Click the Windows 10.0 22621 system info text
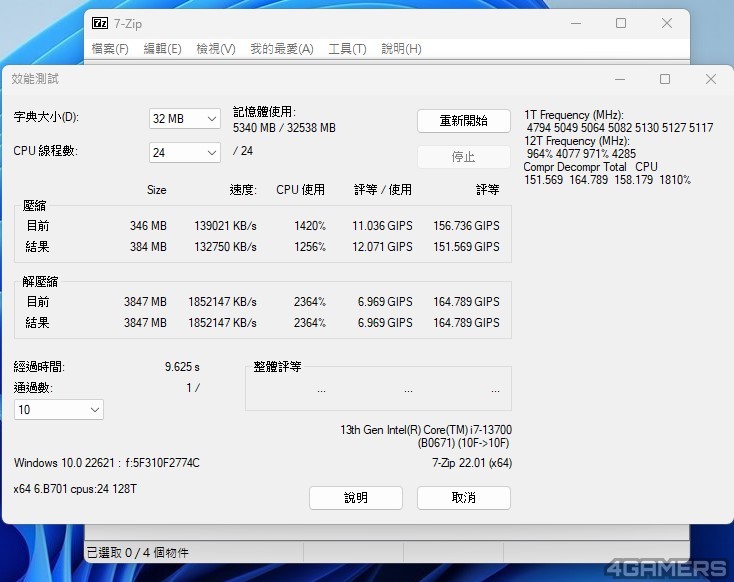This screenshot has height=582, width=734. (x=107, y=463)
